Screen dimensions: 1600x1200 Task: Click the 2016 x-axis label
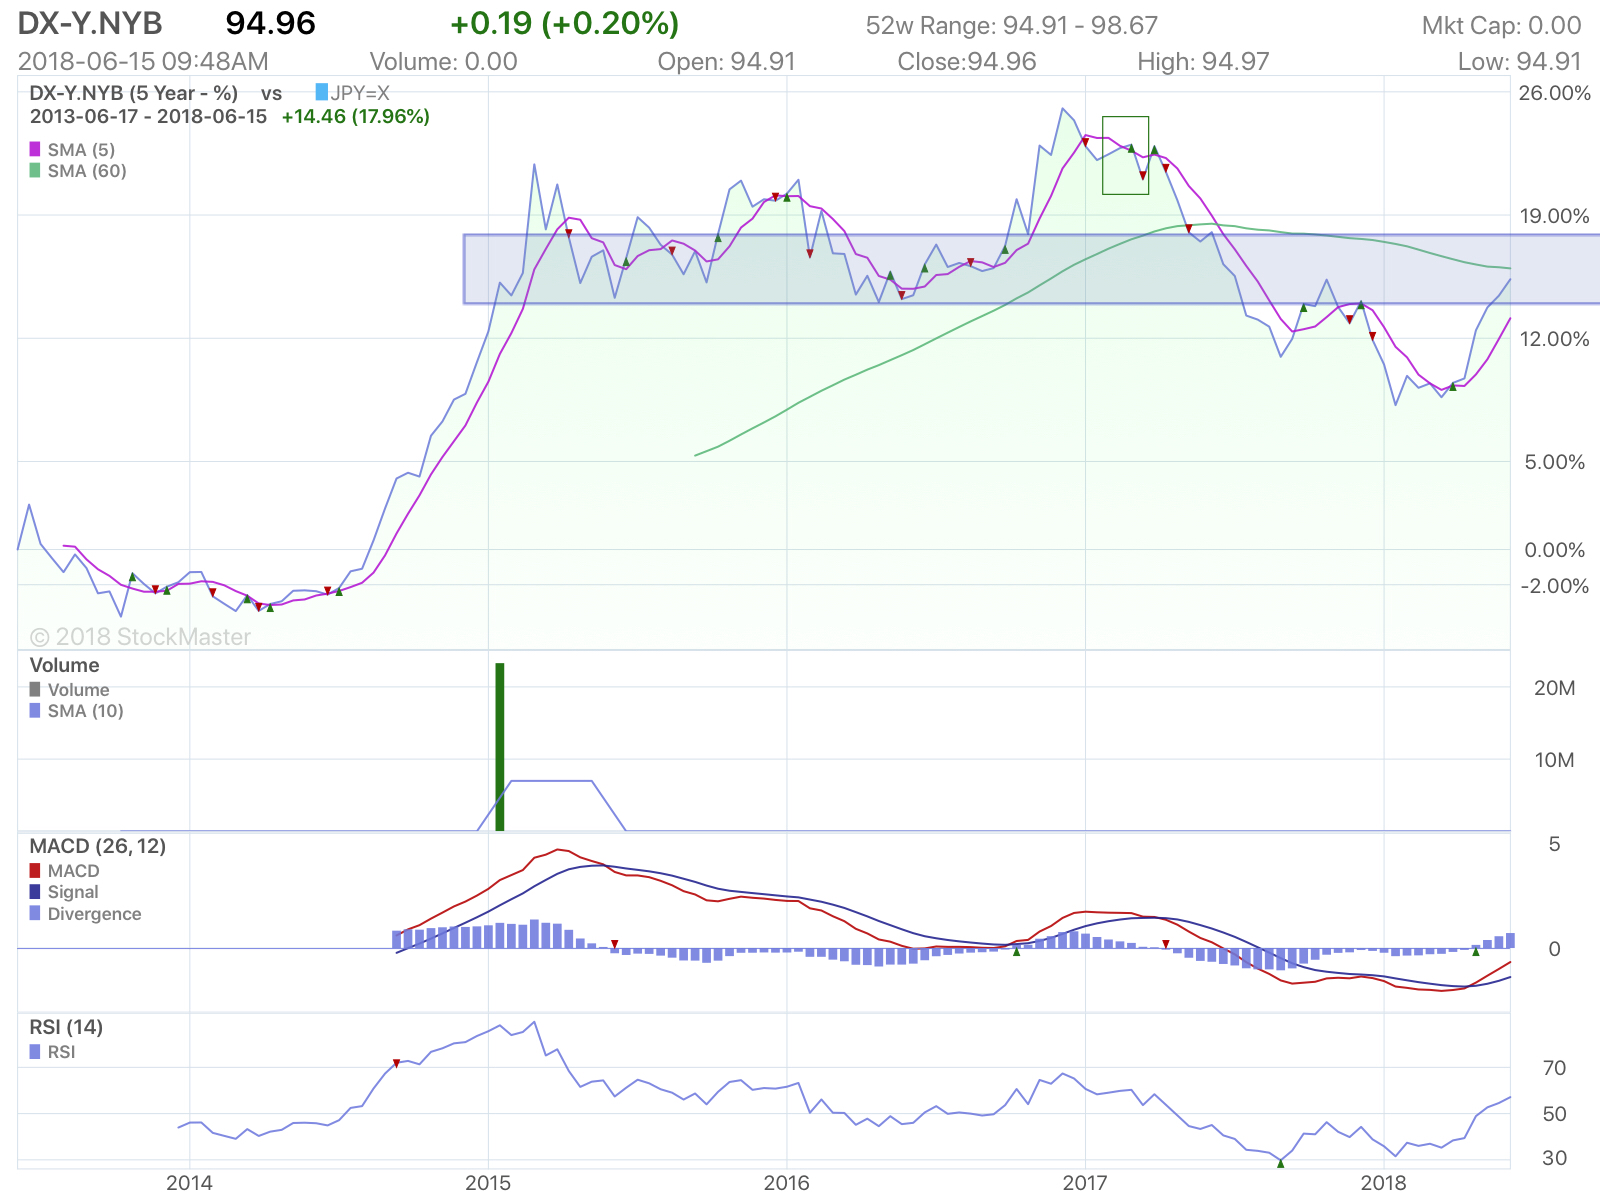click(x=786, y=1183)
